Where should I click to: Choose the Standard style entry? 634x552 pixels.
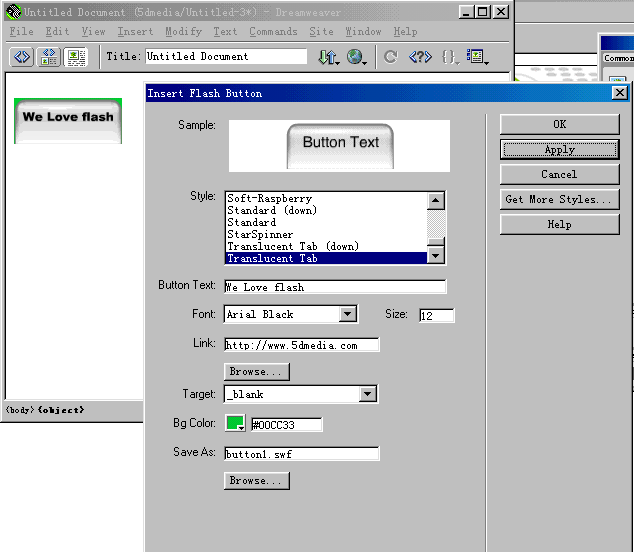point(326,222)
